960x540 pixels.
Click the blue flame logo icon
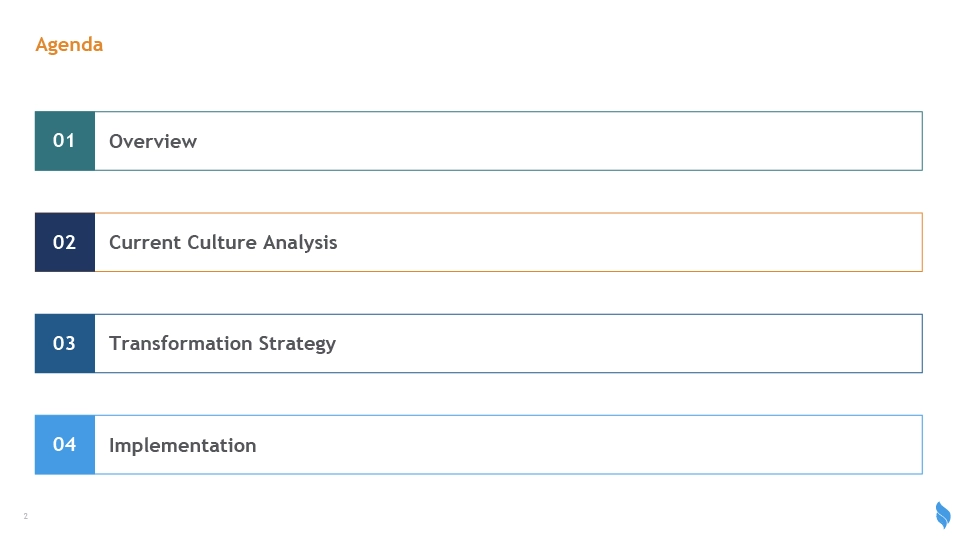tap(943, 516)
